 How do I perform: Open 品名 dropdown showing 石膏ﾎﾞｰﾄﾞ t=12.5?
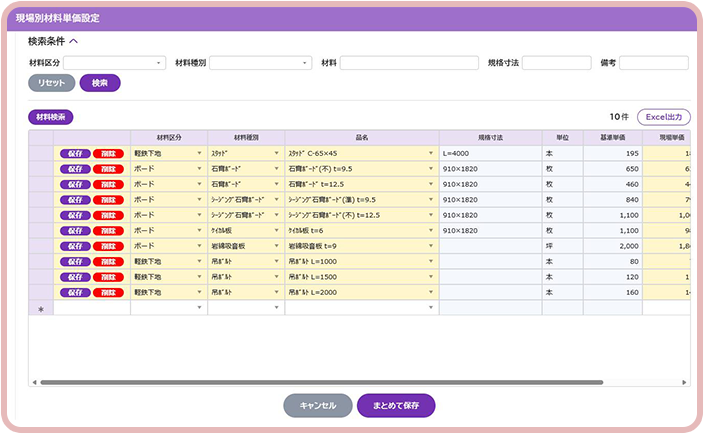431,184
